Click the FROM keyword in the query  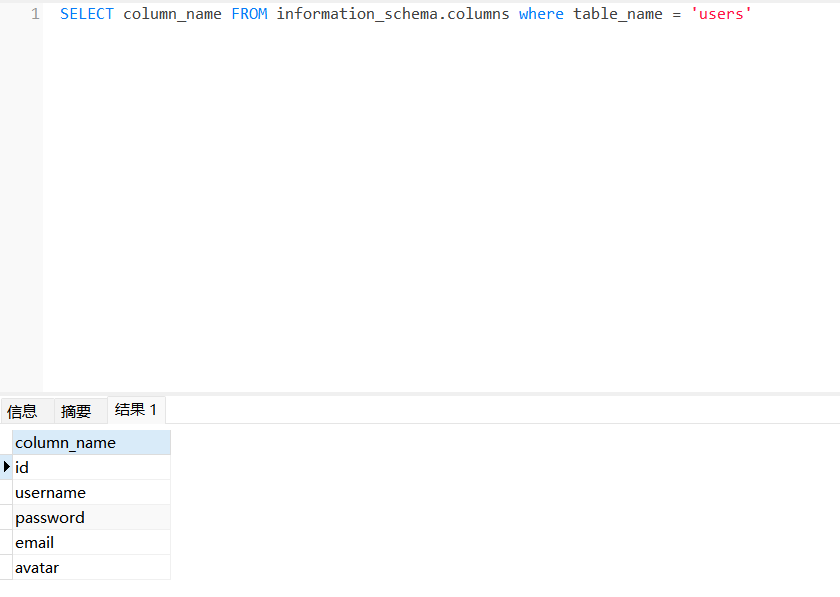point(249,14)
